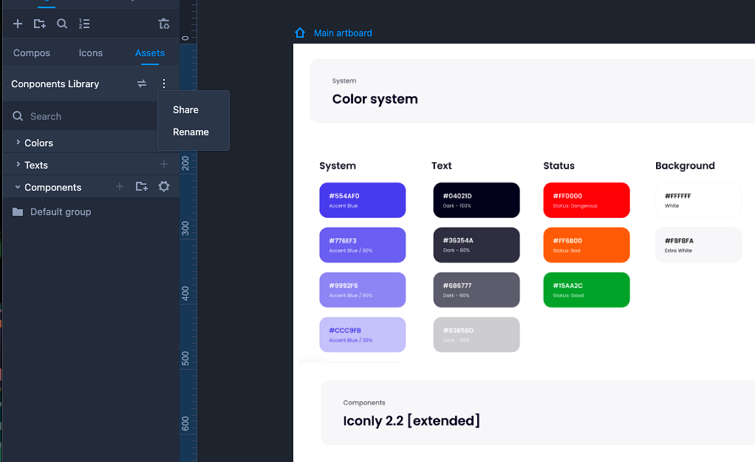Create component group with folder-plus icon
The height and width of the screenshot is (462, 755).
tap(141, 186)
